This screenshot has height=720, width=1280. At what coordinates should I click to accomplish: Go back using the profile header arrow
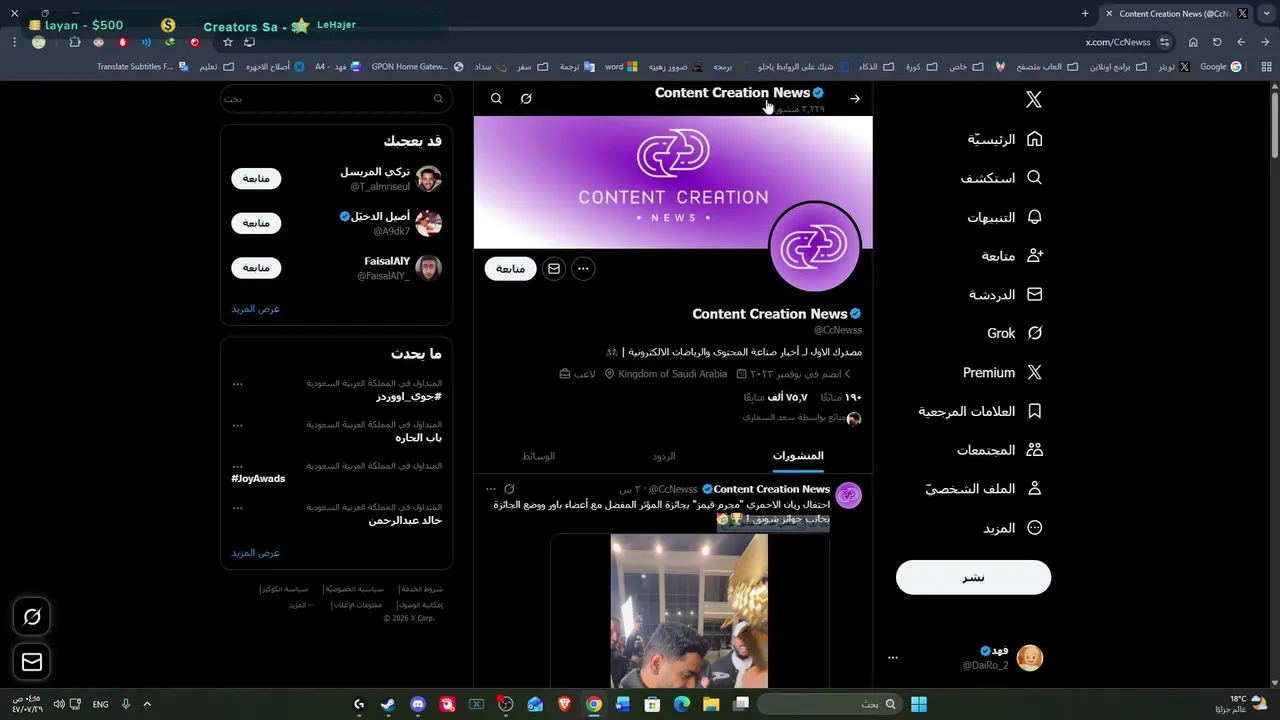[x=855, y=99]
